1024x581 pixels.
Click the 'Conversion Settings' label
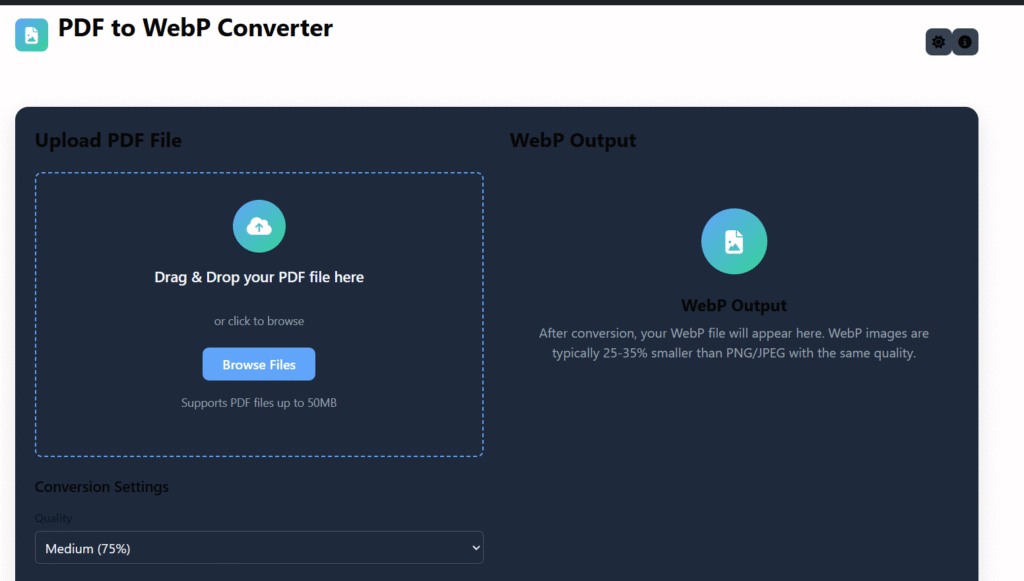(x=102, y=486)
